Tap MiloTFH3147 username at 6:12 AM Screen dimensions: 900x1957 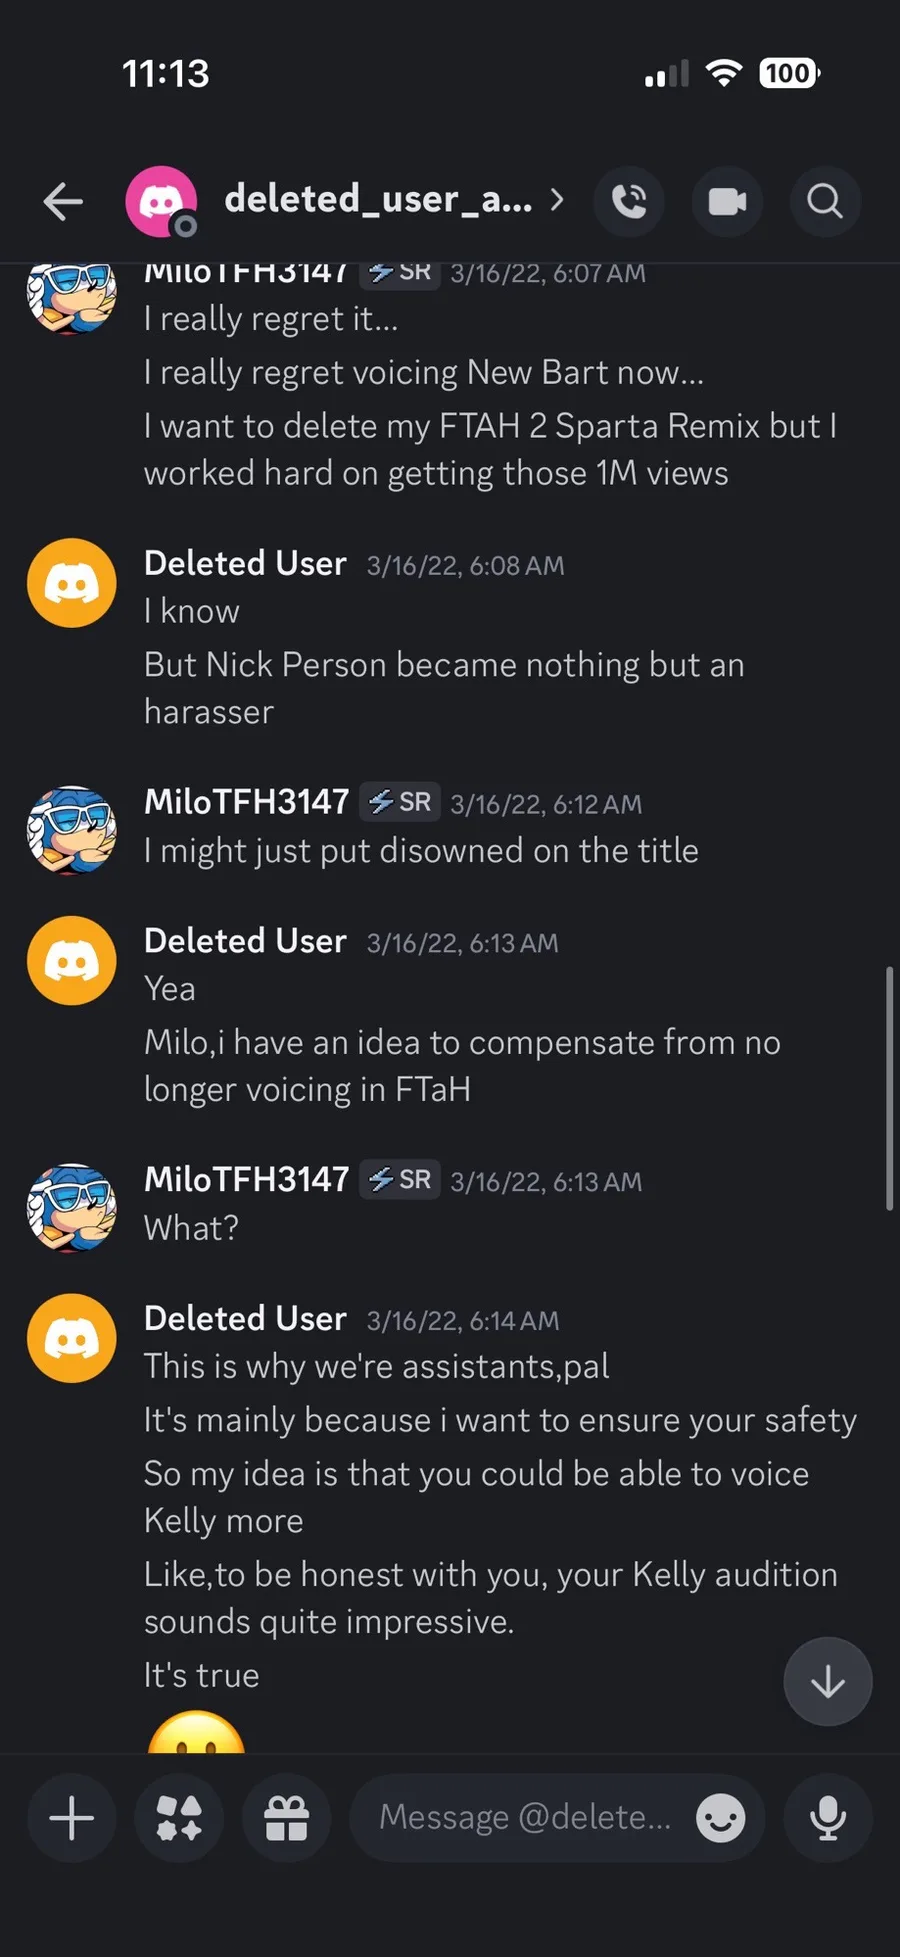click(x=246, y=802)
